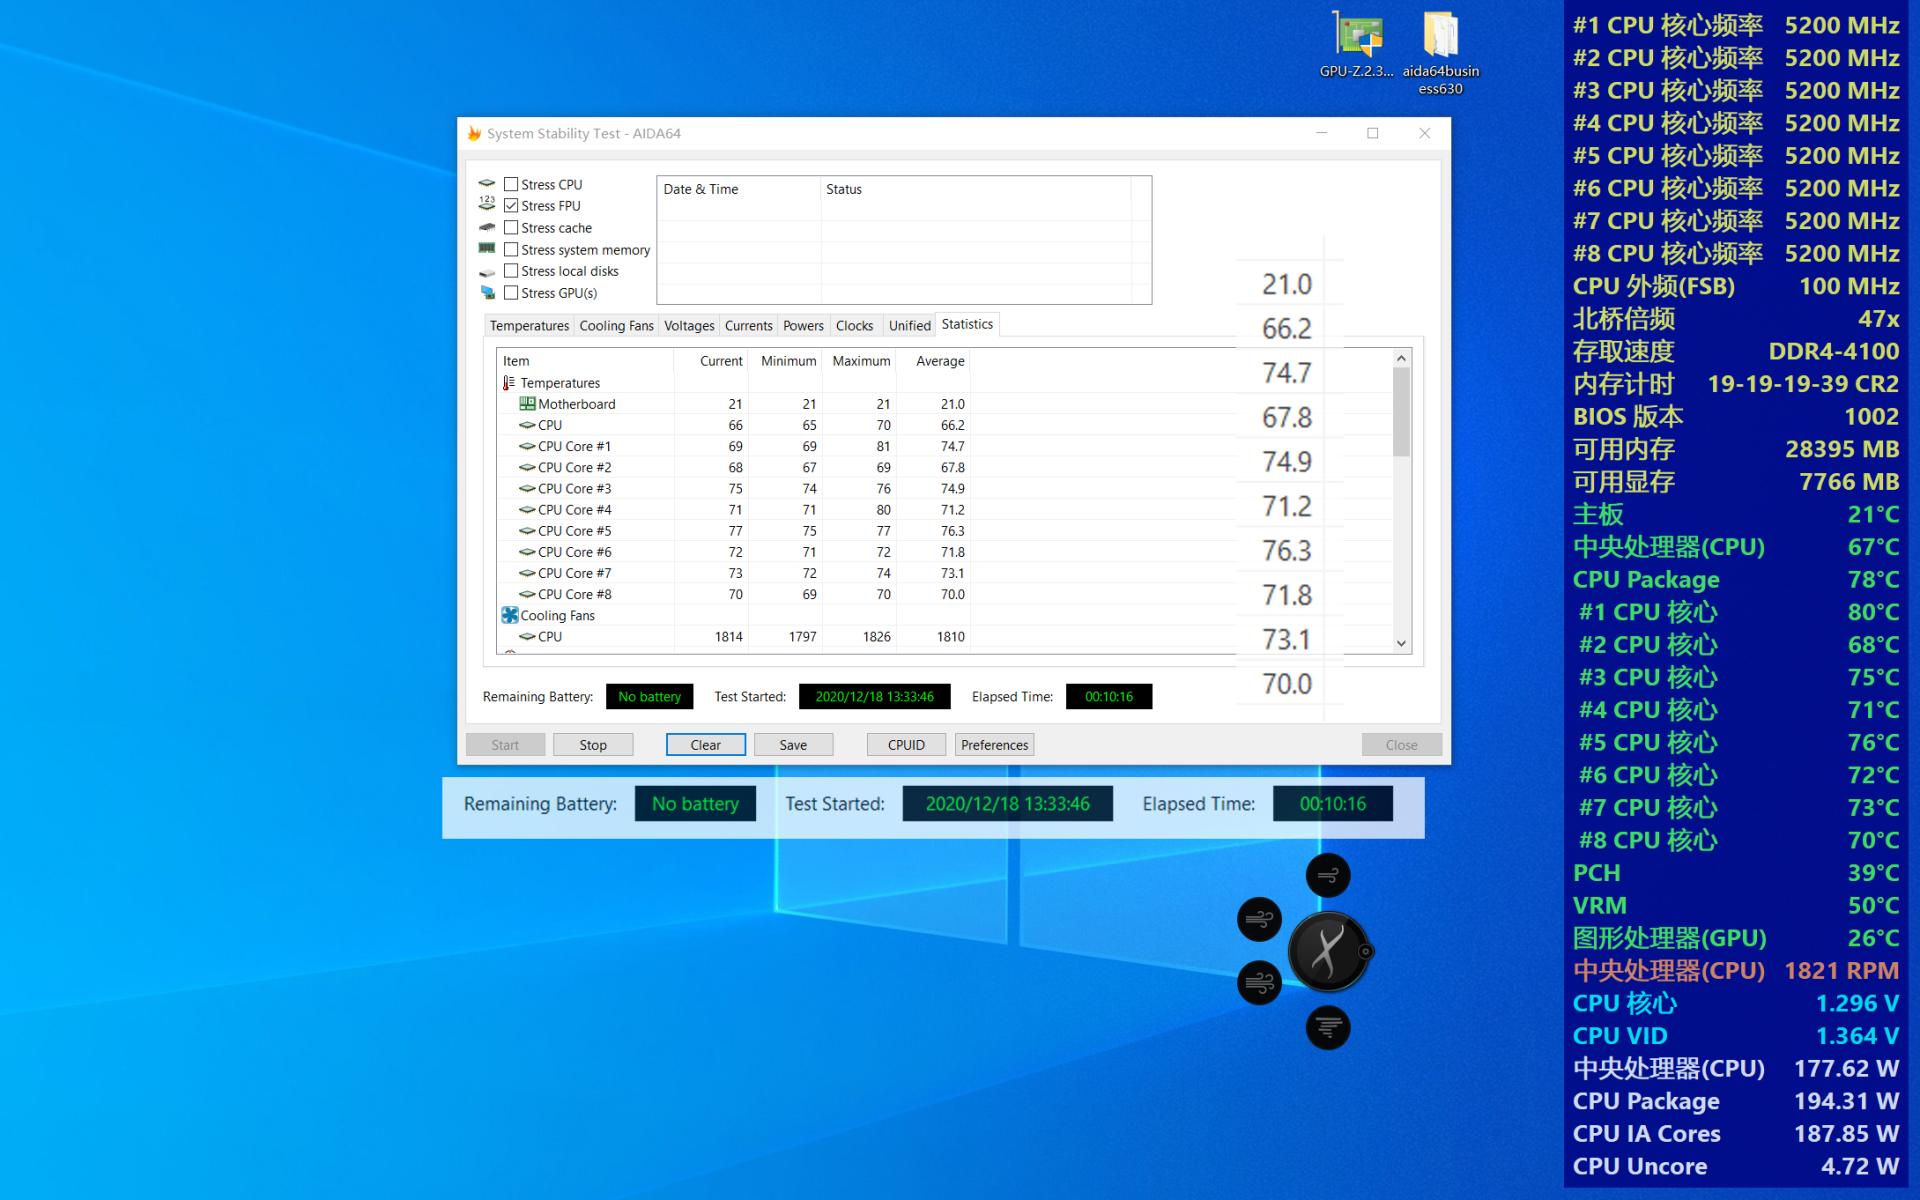Select the CPU Core #5 row
The width and height of the screenshot is (1920, 1200).
574,531
